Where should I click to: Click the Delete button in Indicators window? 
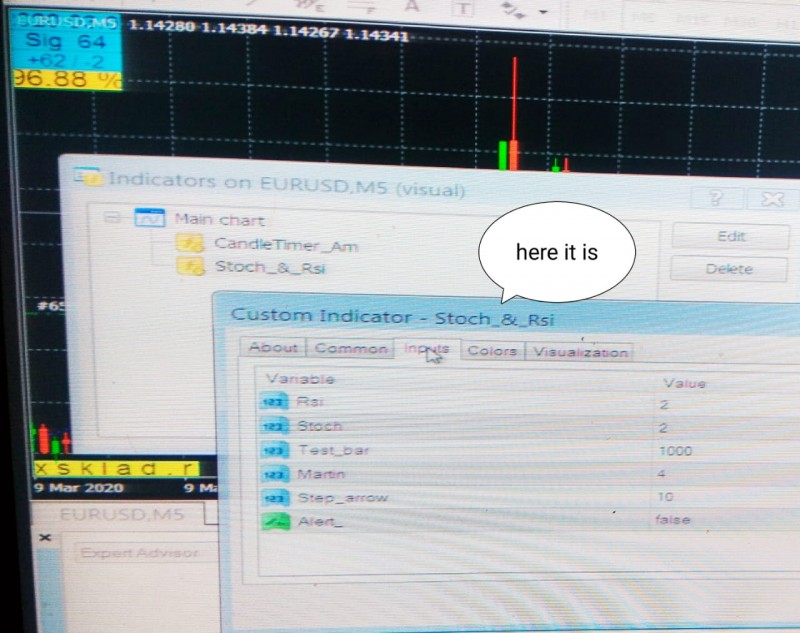729,268
